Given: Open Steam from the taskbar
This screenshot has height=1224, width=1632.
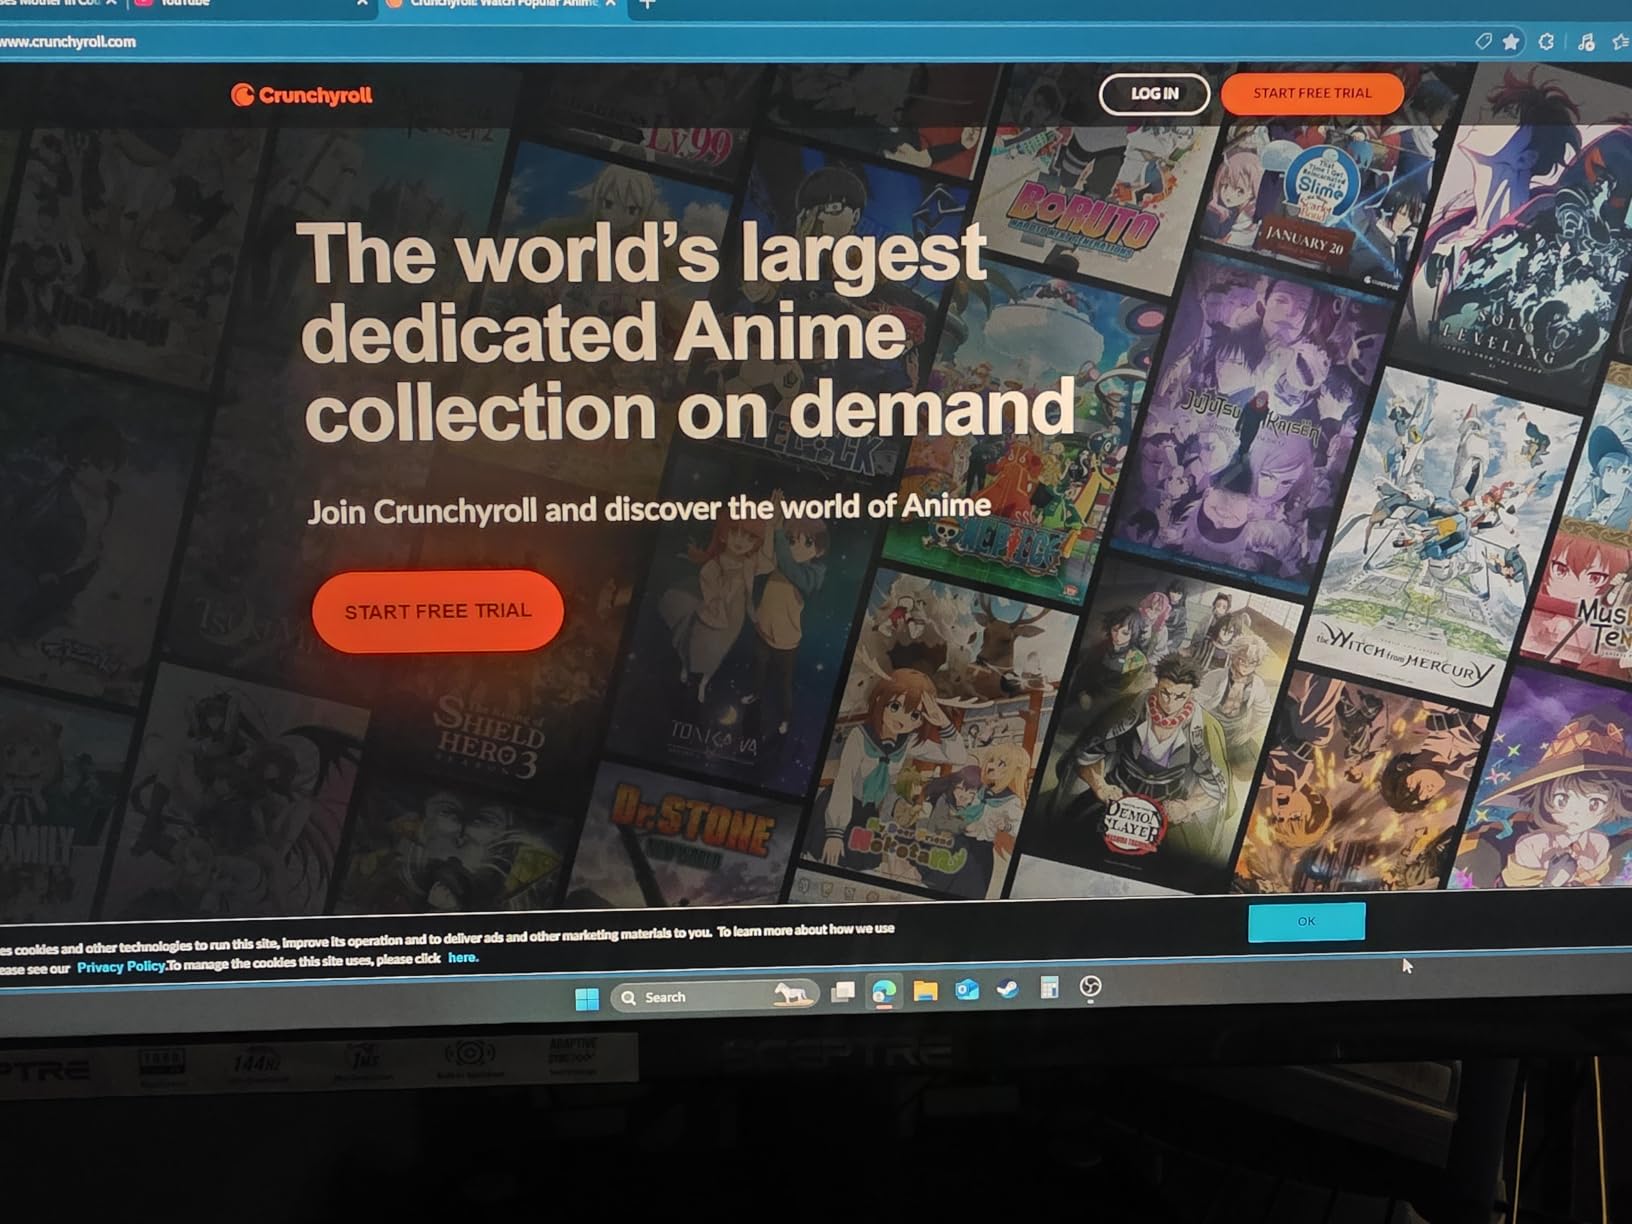Looking at the screenshot, I should [x=1008, y=989].
